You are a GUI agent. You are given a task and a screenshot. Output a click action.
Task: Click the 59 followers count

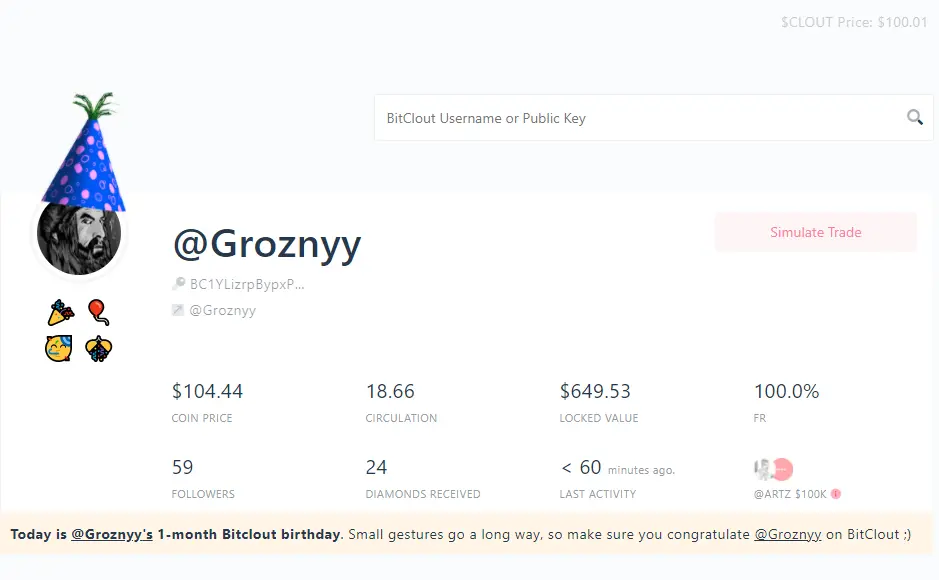[183, 467]
